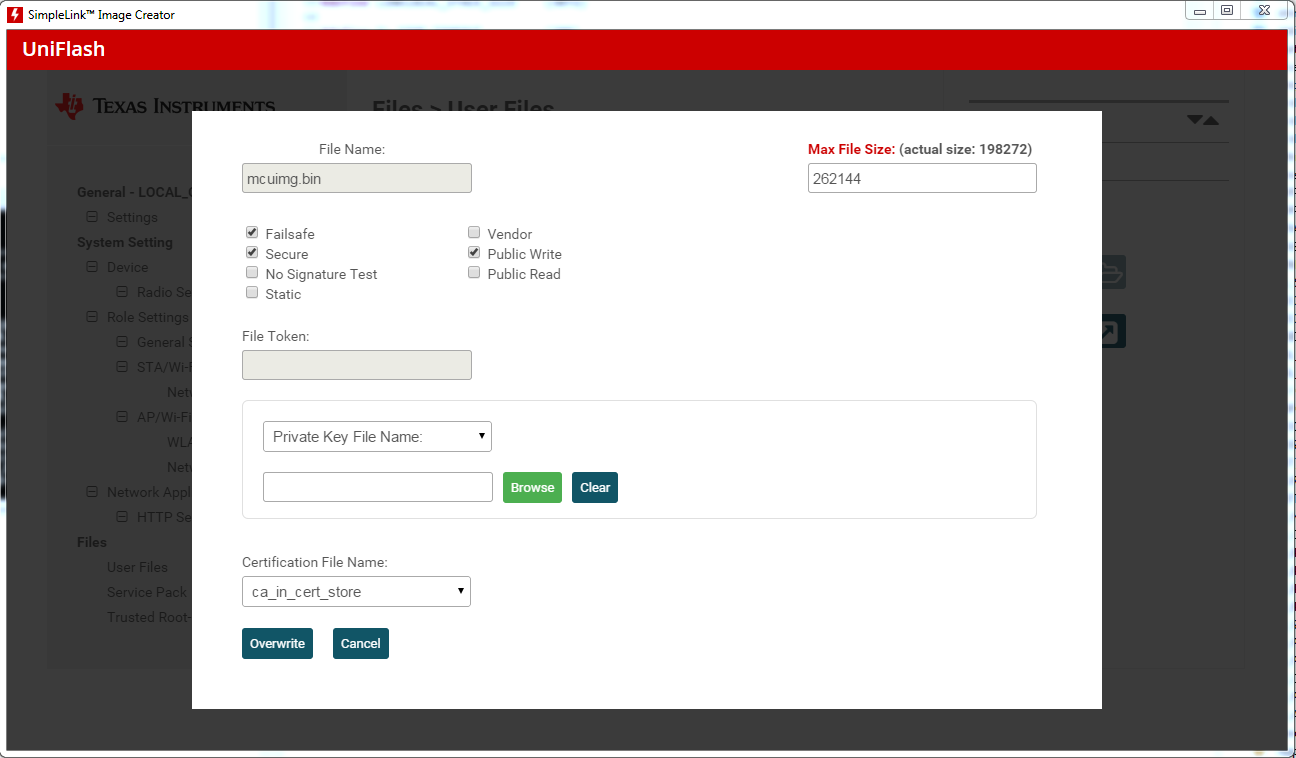Collapse the Device tree node
The image size is (1296, 758).
[92, 267]
